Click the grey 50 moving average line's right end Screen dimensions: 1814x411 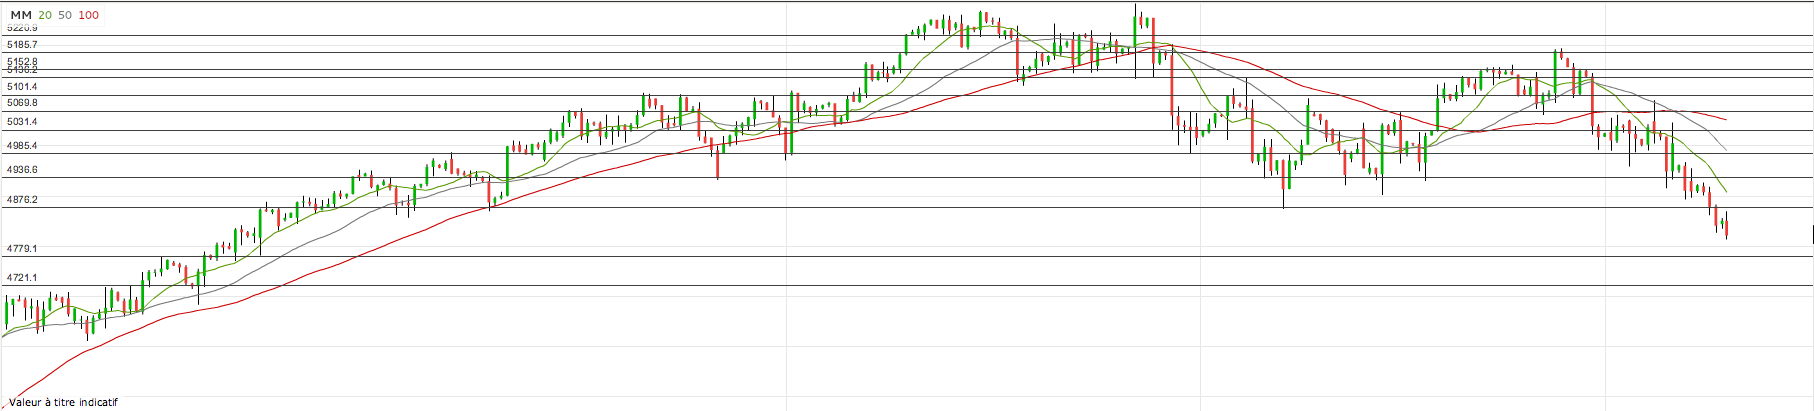(x=1725, y=150)
